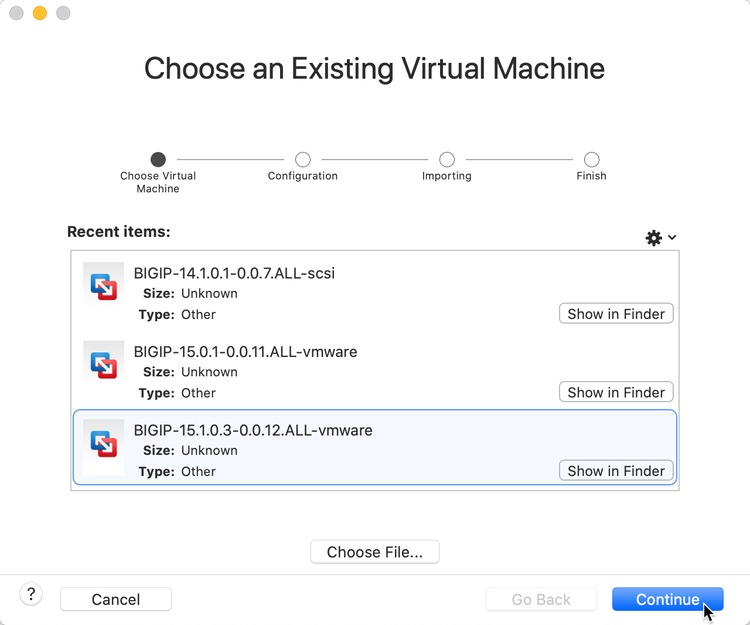
Task: Select the BIGIP-15.1.0.3-0.0.12.ALL-vmware item name
Action: pyautogui.click(x=253, y=430)
